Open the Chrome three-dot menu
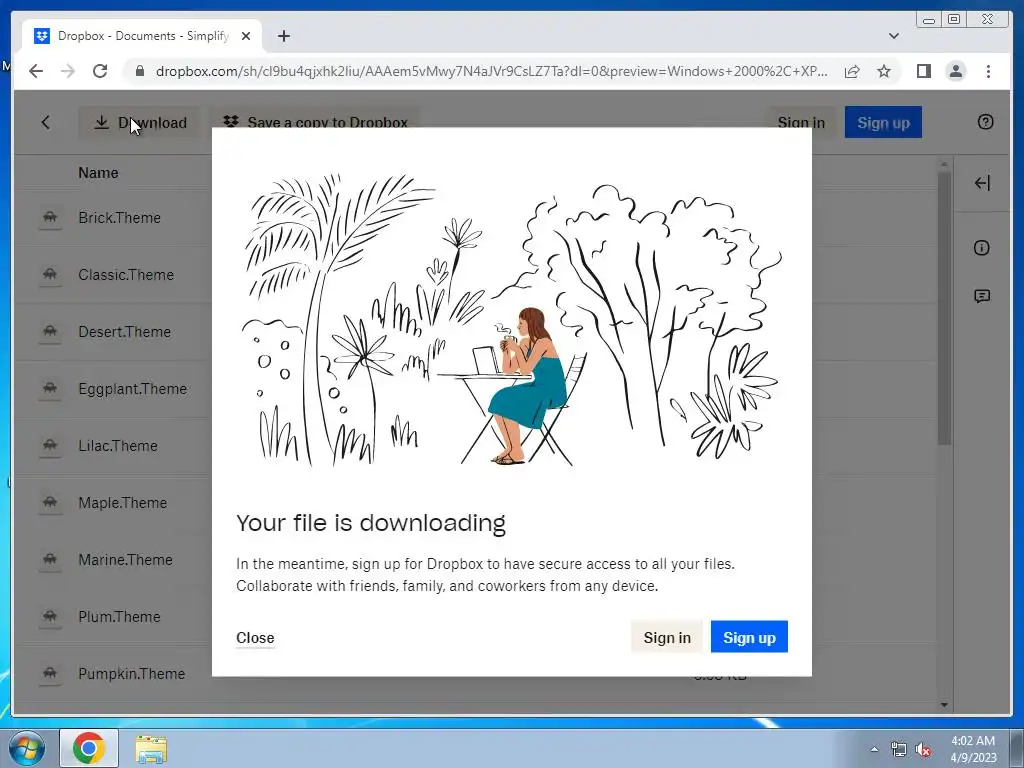This screenshot has width=1024, height=768. point(988,71)
